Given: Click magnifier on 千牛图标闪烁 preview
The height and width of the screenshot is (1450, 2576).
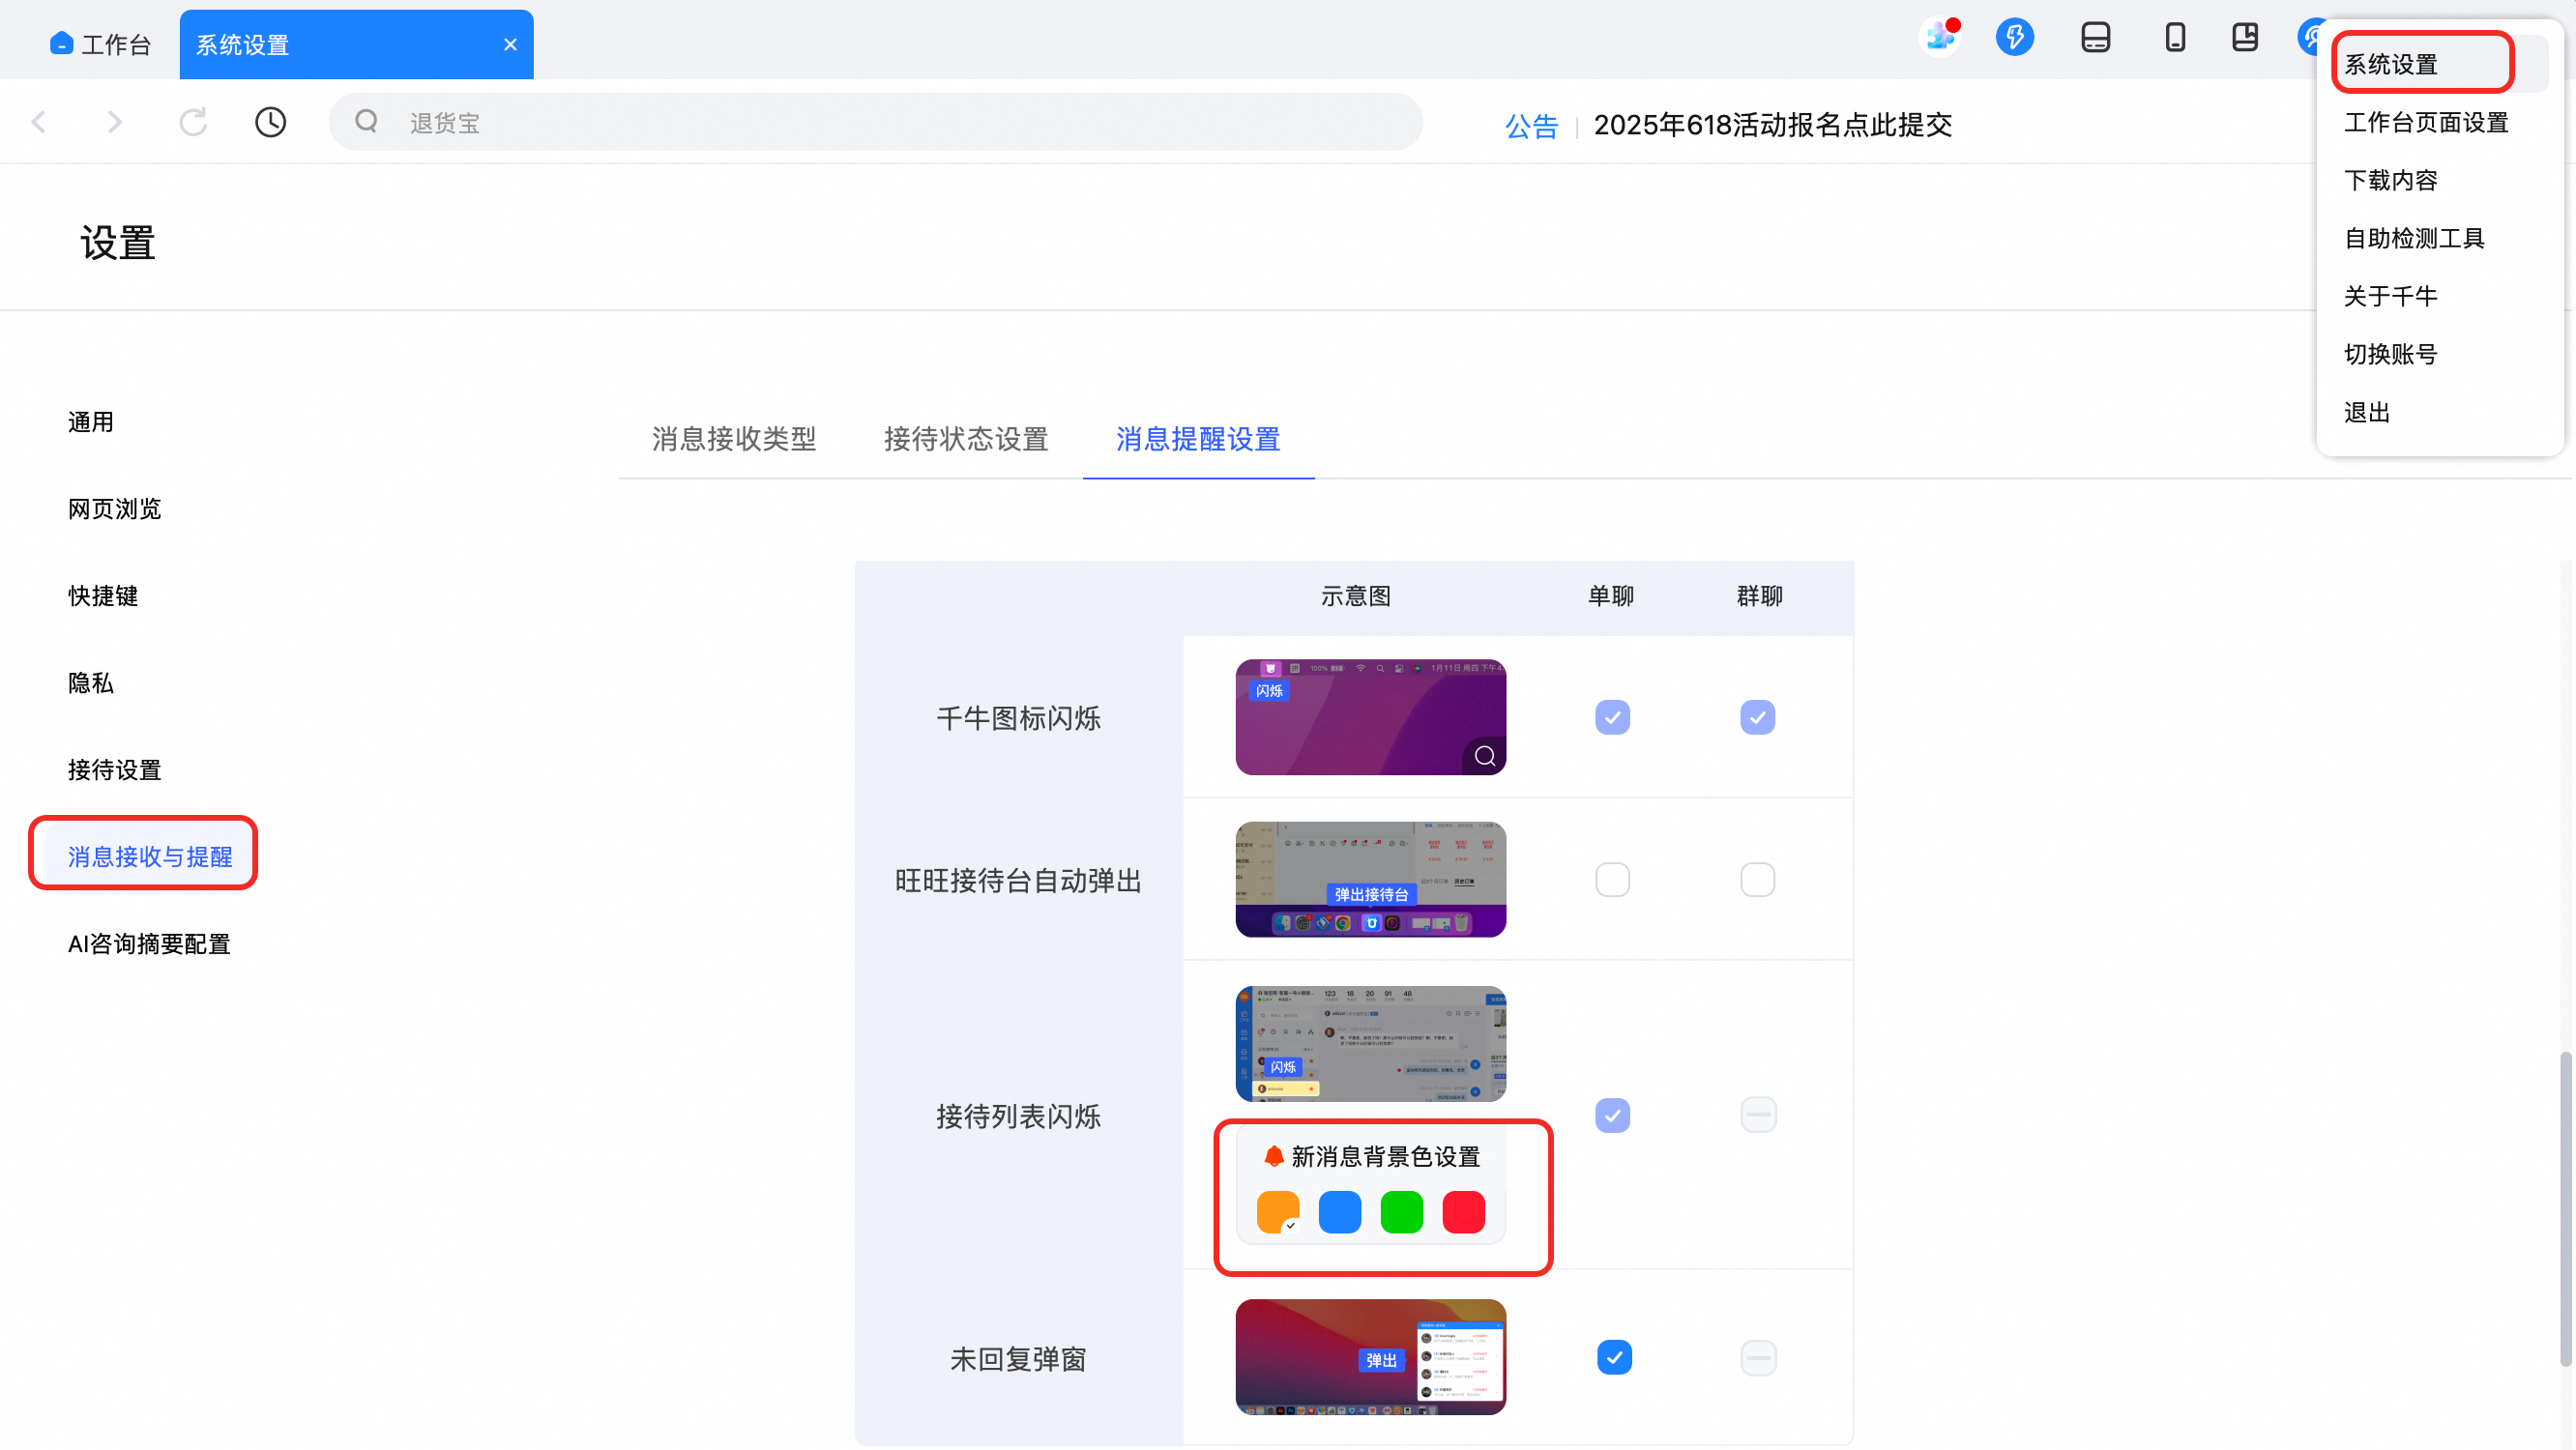Looking at the screenshot, I should point(1485,756).
